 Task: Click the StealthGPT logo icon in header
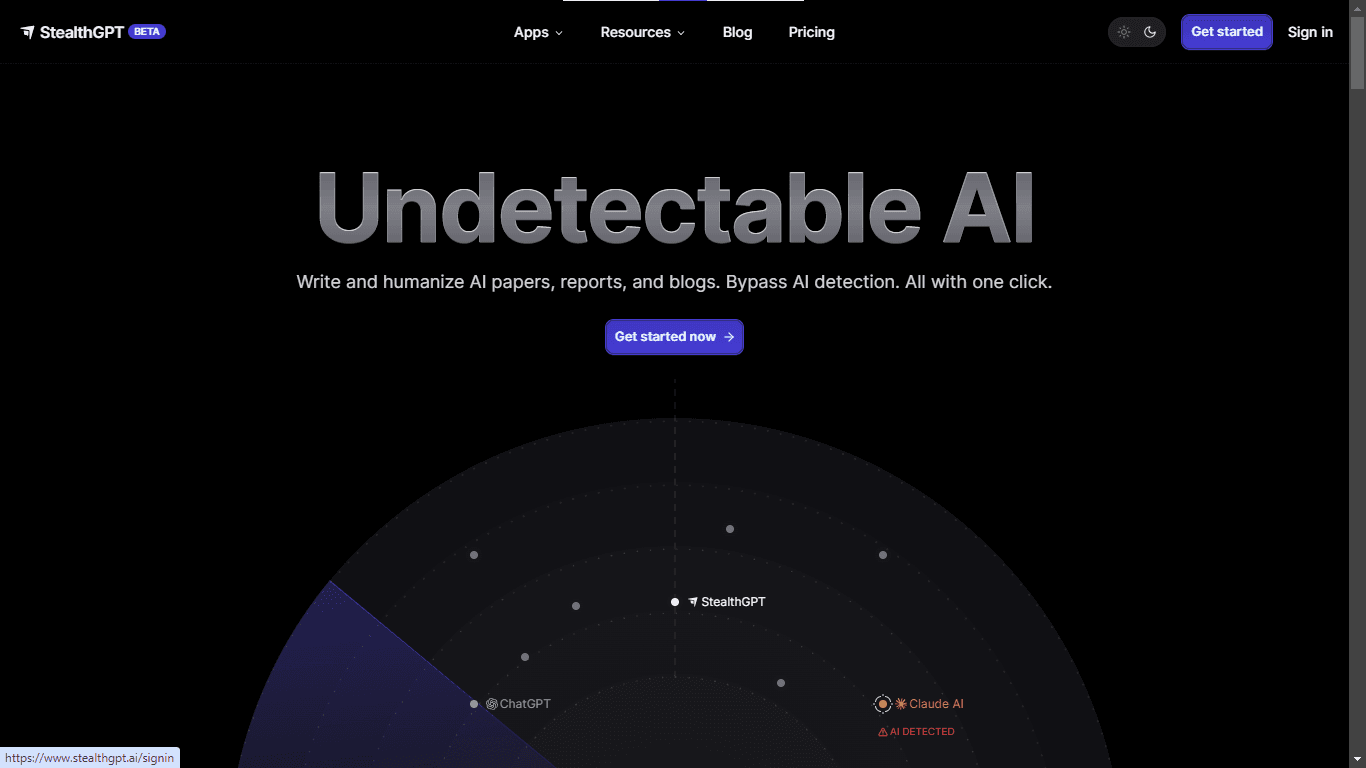(x=28, y=32)
